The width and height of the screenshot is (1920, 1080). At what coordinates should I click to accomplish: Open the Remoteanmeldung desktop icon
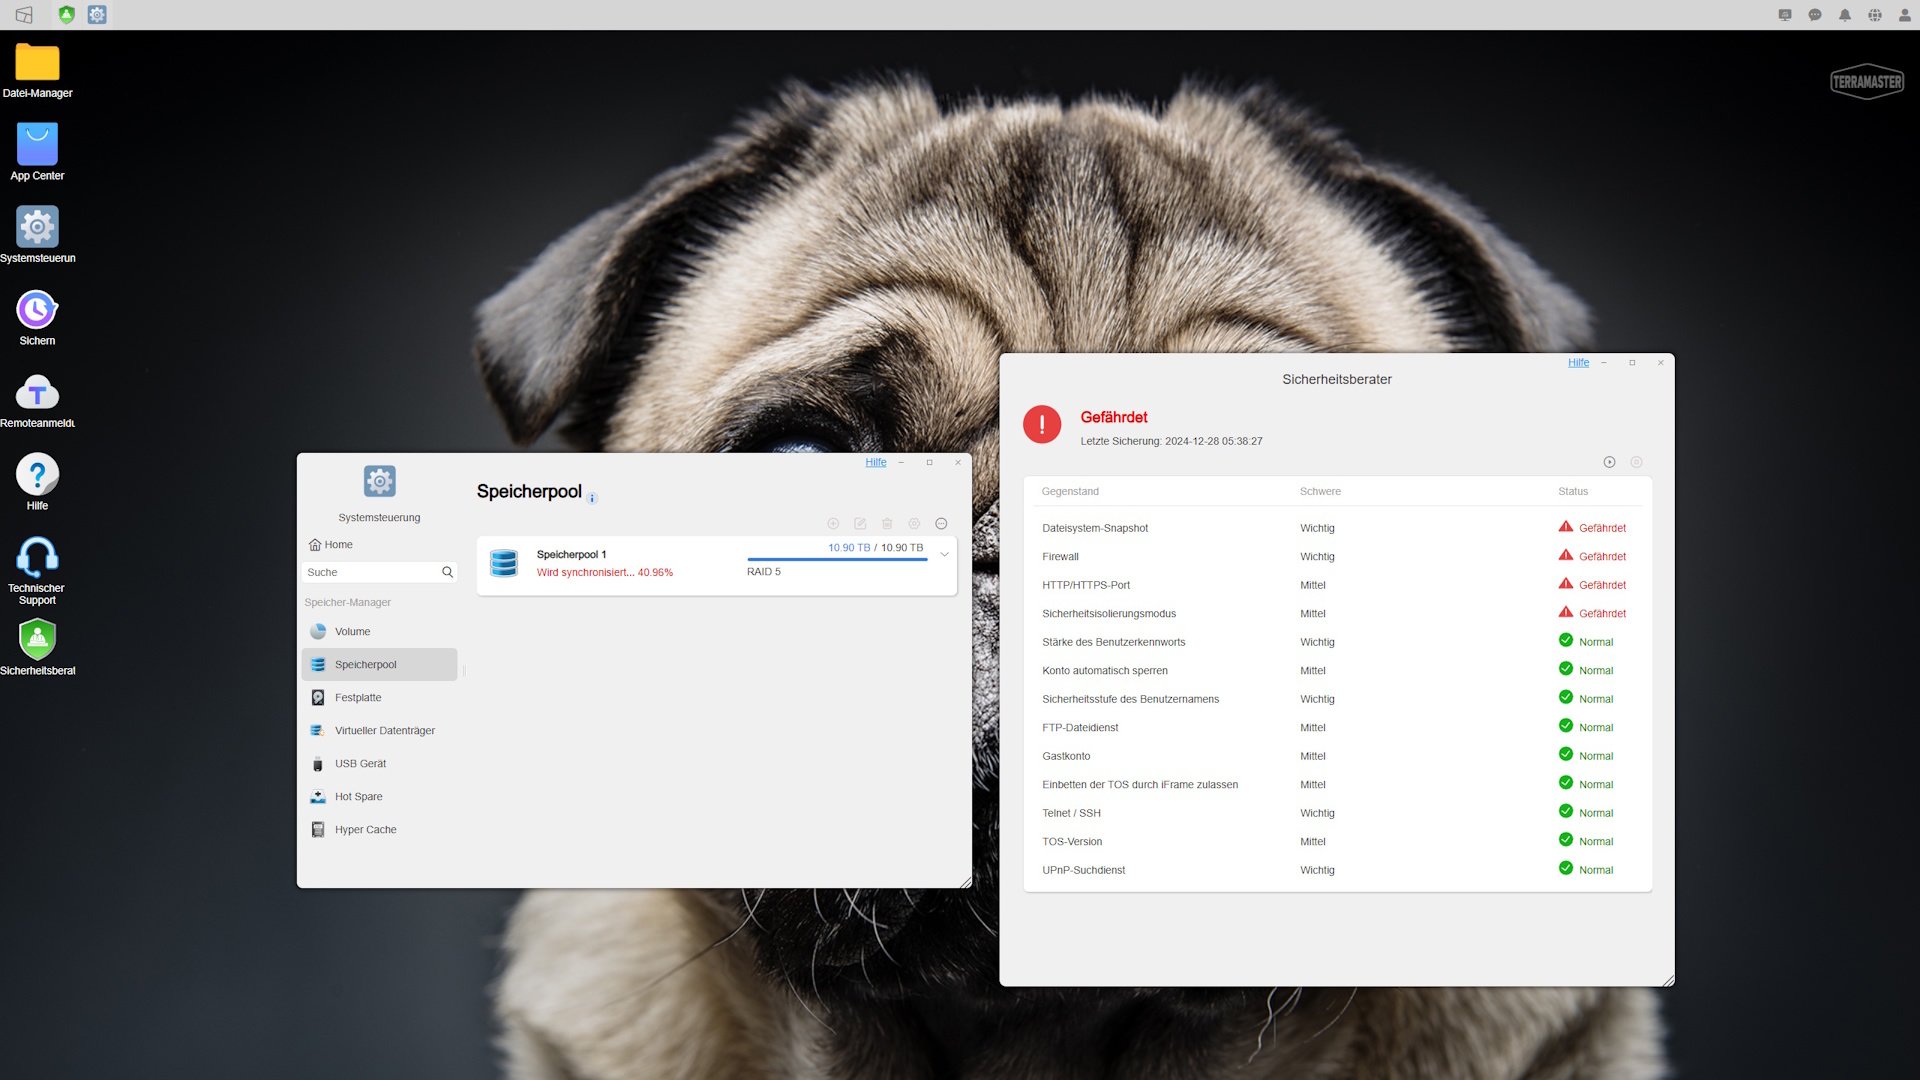[37, 400]
